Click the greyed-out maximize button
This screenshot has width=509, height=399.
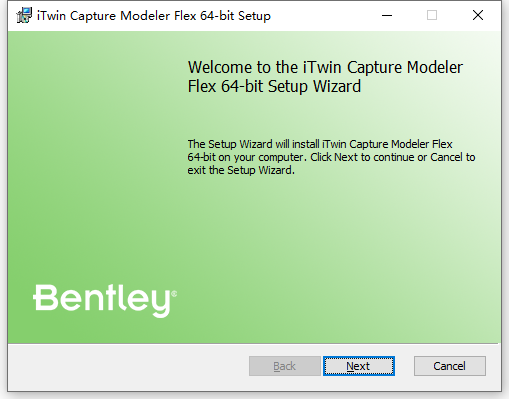pos(432,15)
